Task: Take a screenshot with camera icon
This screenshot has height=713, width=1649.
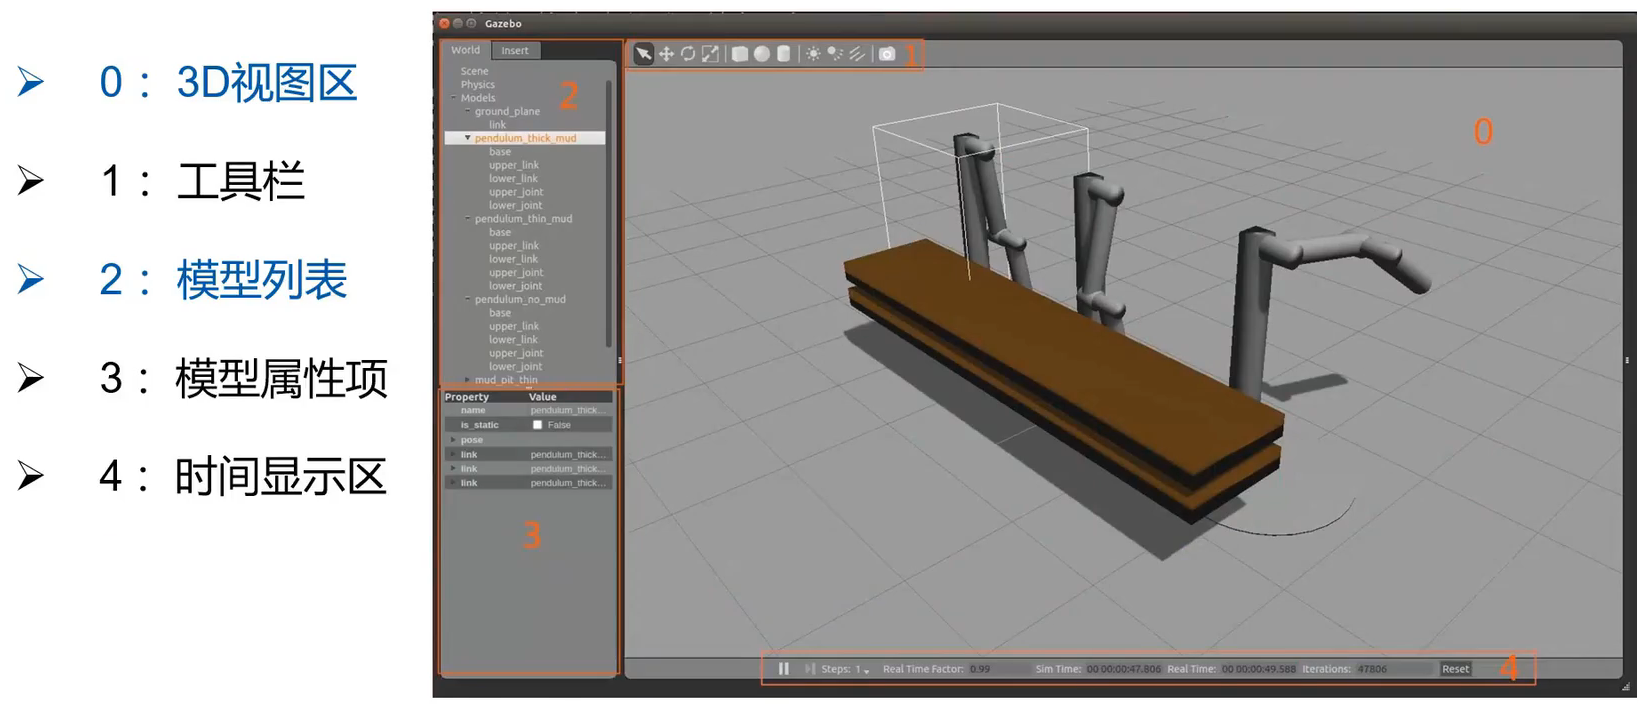Action: 887,54
